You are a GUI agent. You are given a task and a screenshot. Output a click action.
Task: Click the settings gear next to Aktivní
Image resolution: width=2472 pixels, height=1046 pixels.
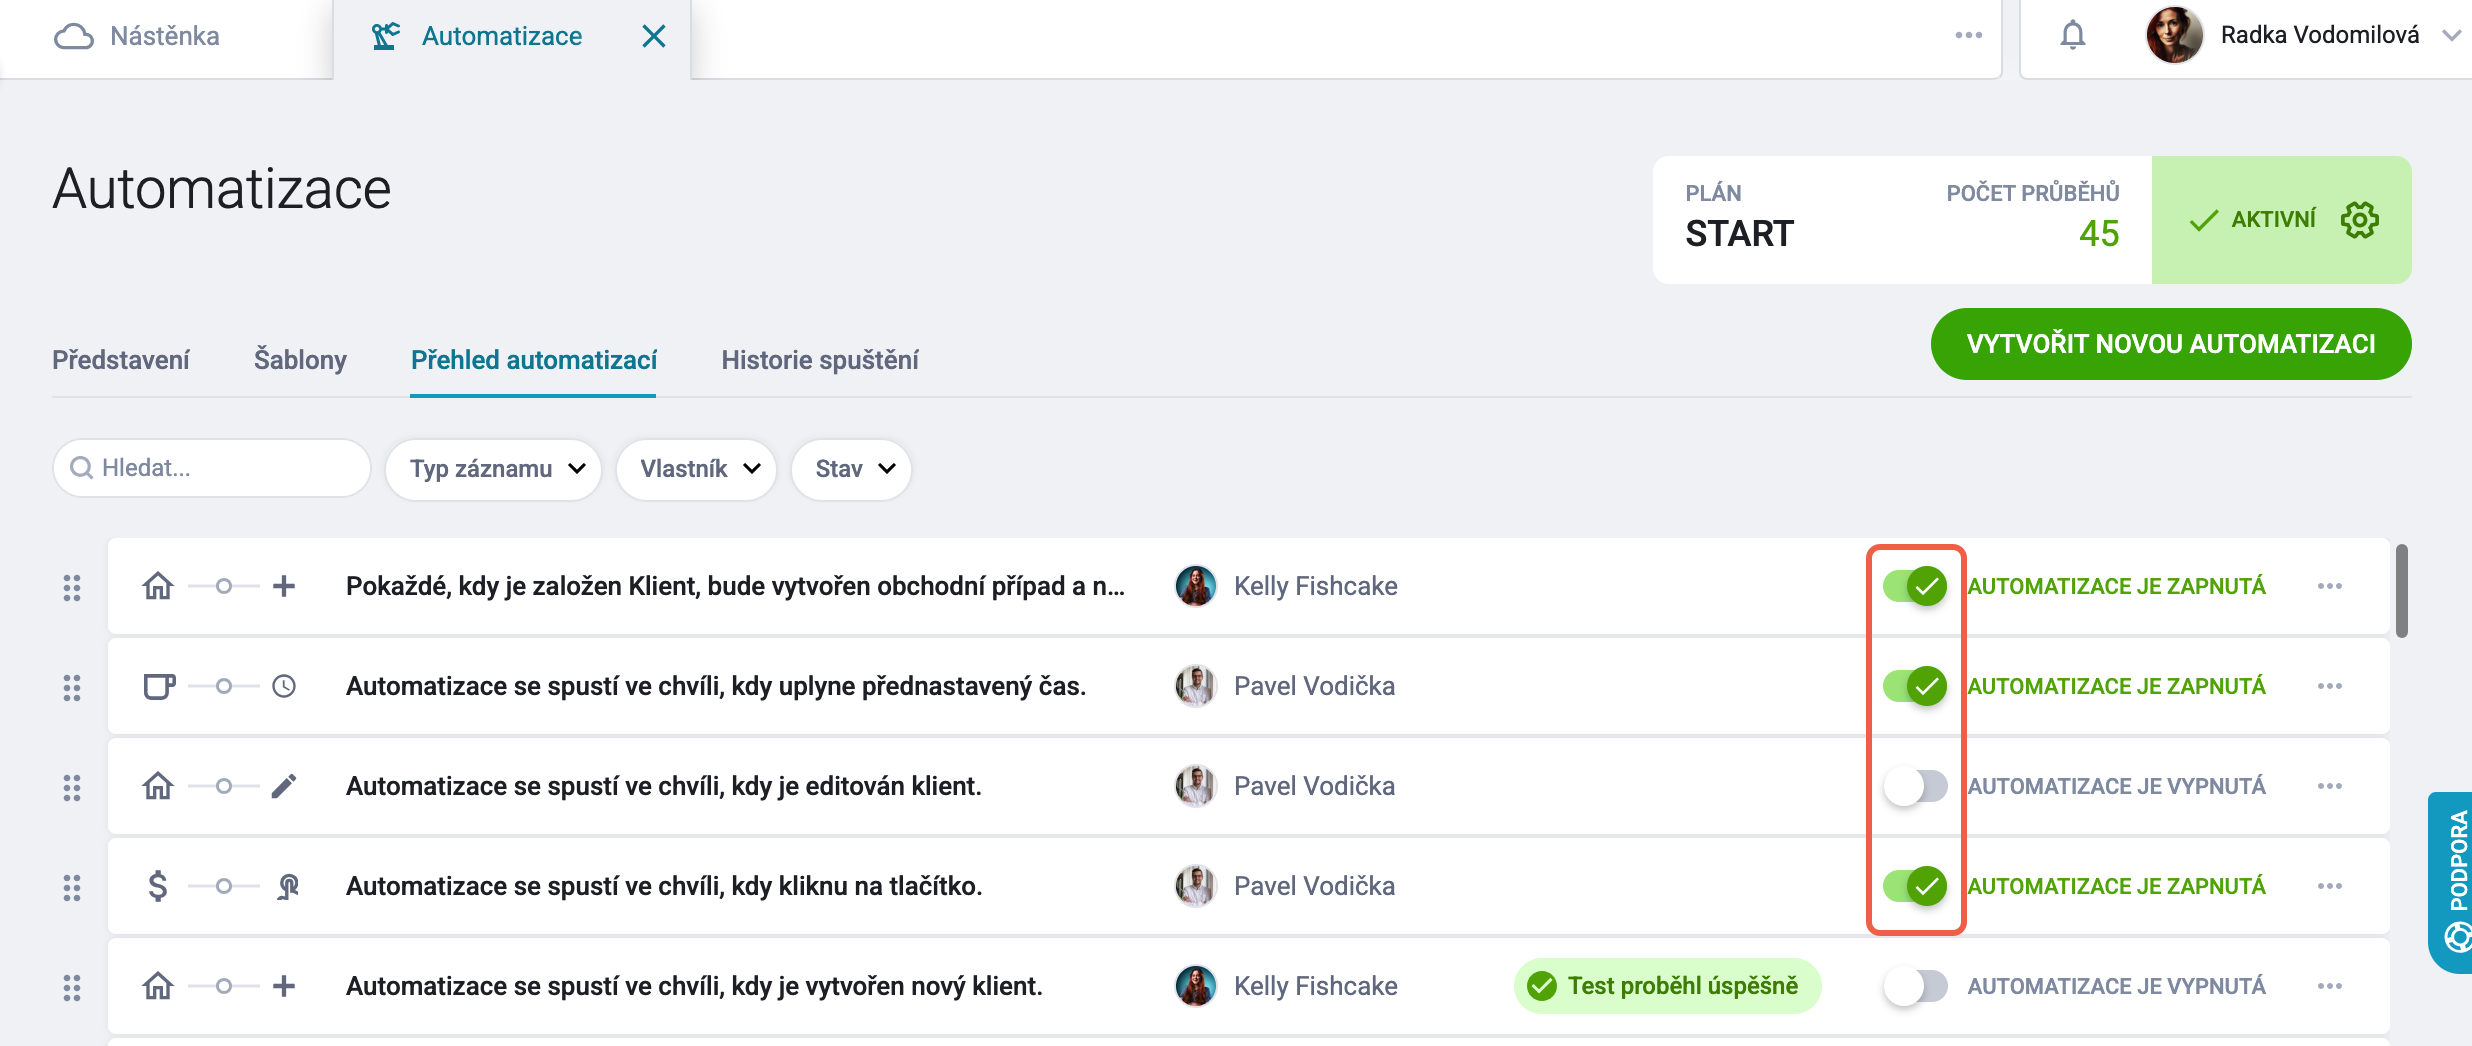pos(2360,220)
